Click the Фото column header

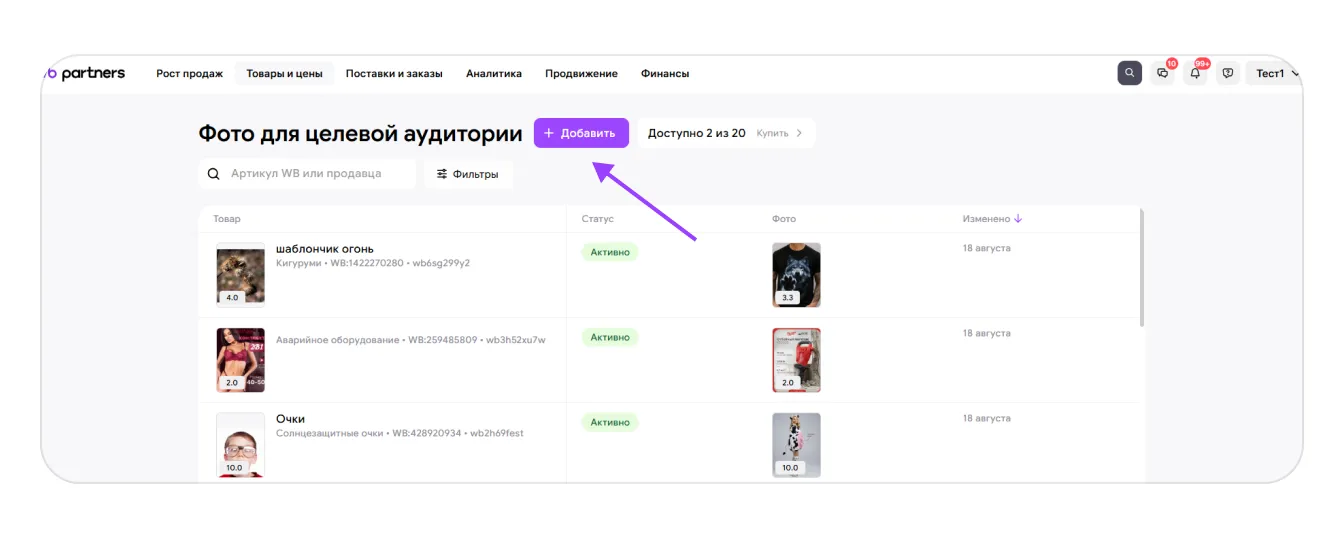[x=784, y=218]
